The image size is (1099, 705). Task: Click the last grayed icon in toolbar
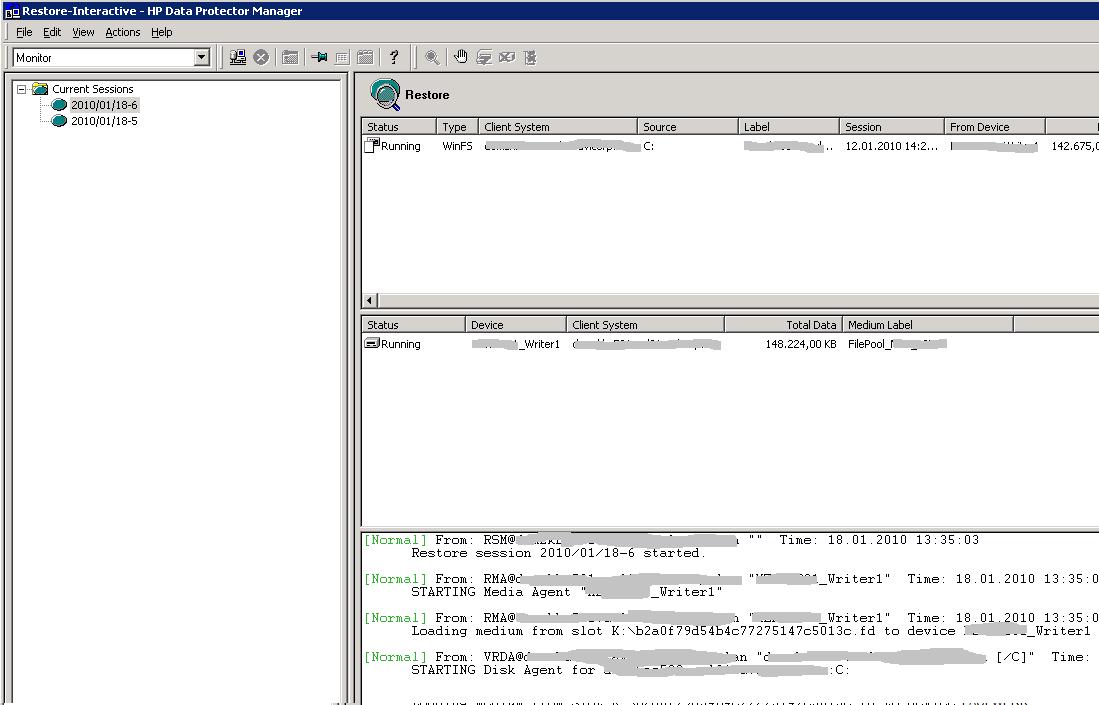coord(531,57)
